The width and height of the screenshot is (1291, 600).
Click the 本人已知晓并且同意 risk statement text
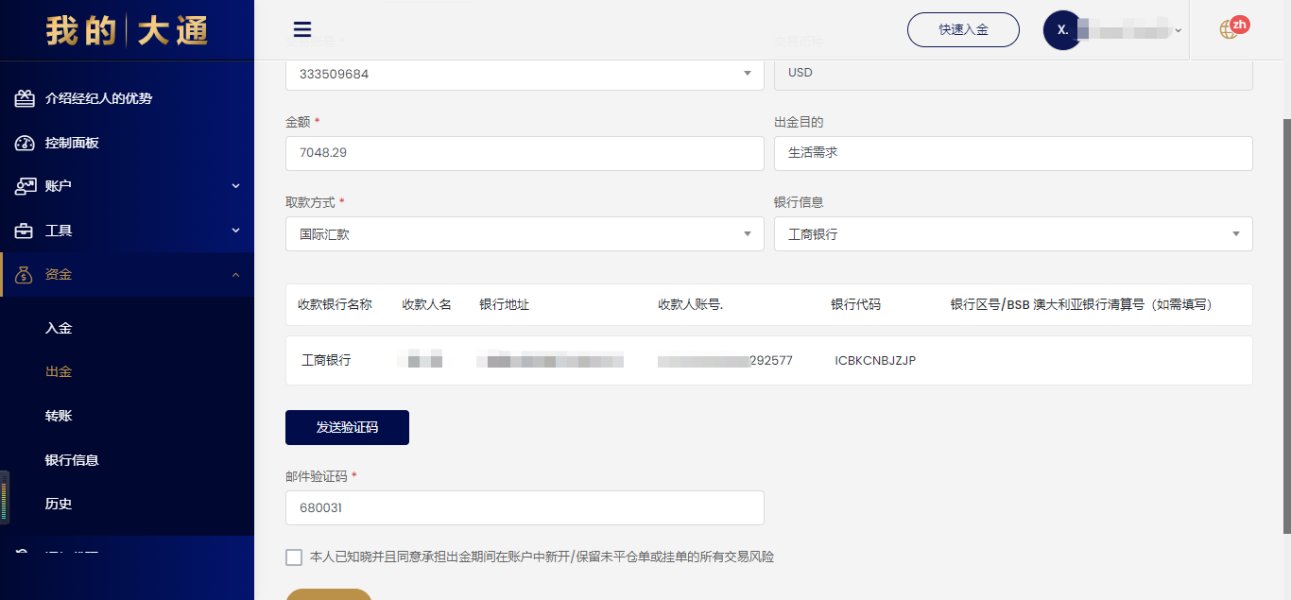click(542, 557)
